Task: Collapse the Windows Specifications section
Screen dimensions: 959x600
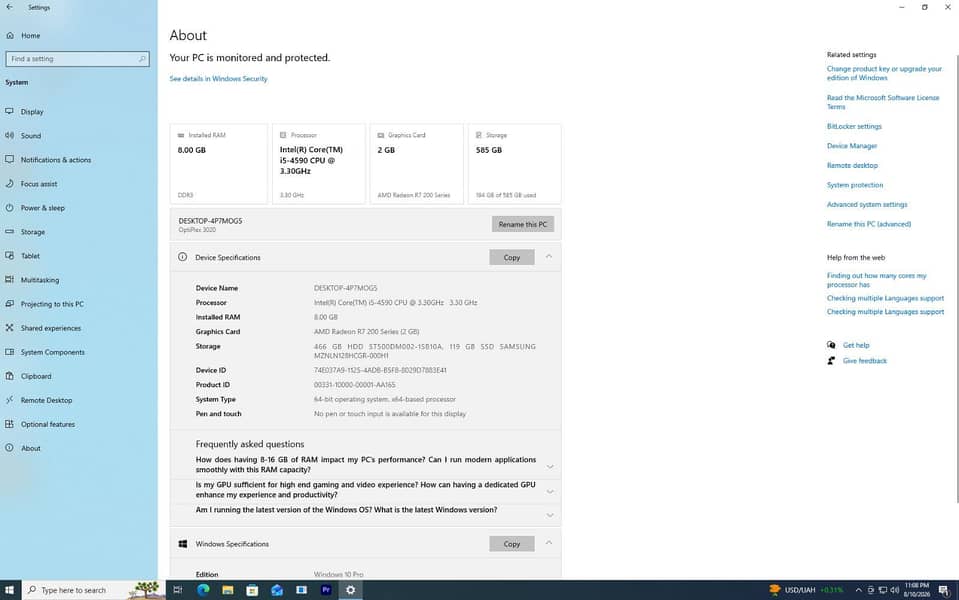Action: (549, 543)
